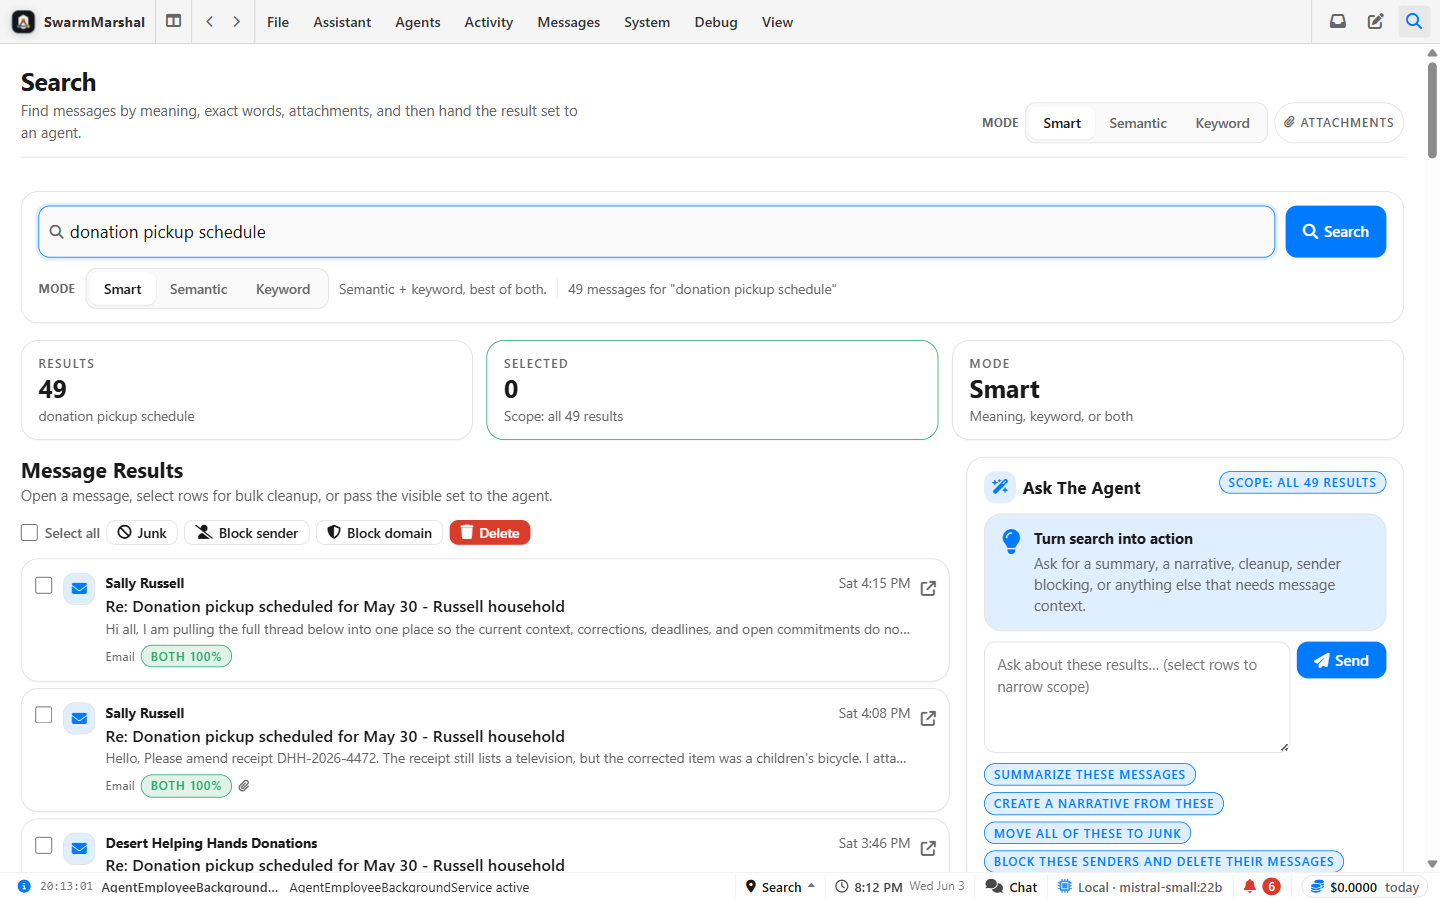Mark selected as Junk
1440x900 pixels.
(142, 533)
